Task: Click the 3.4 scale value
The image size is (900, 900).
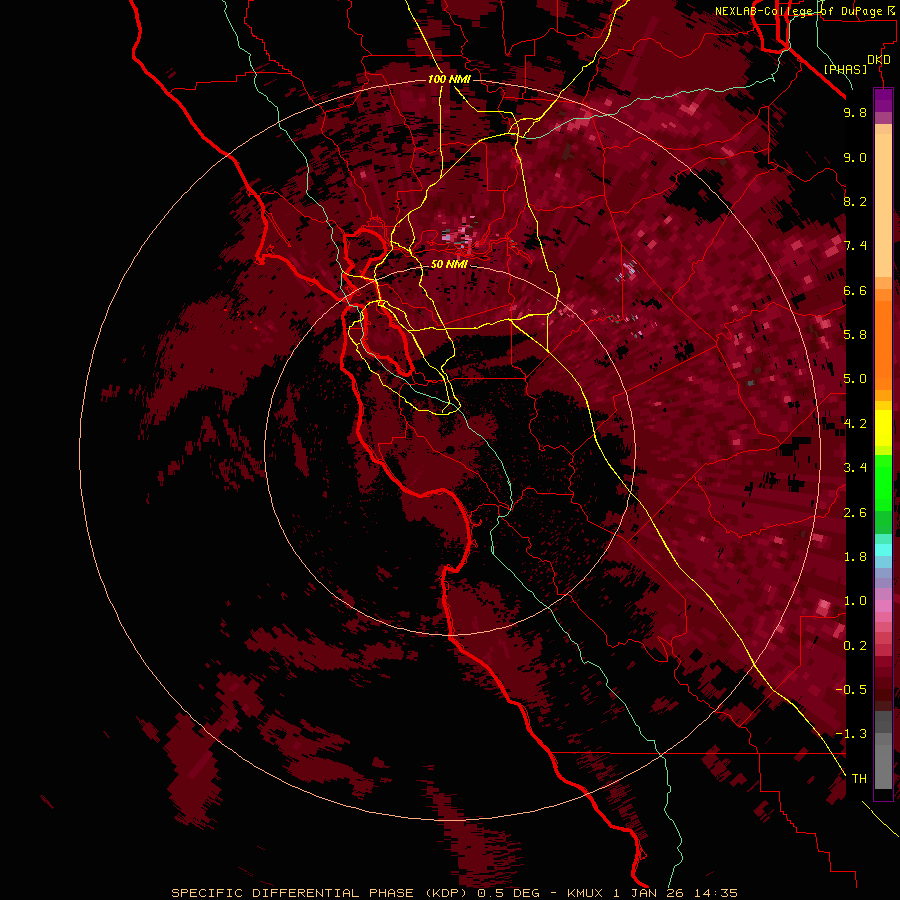Action: click(855, 468)
